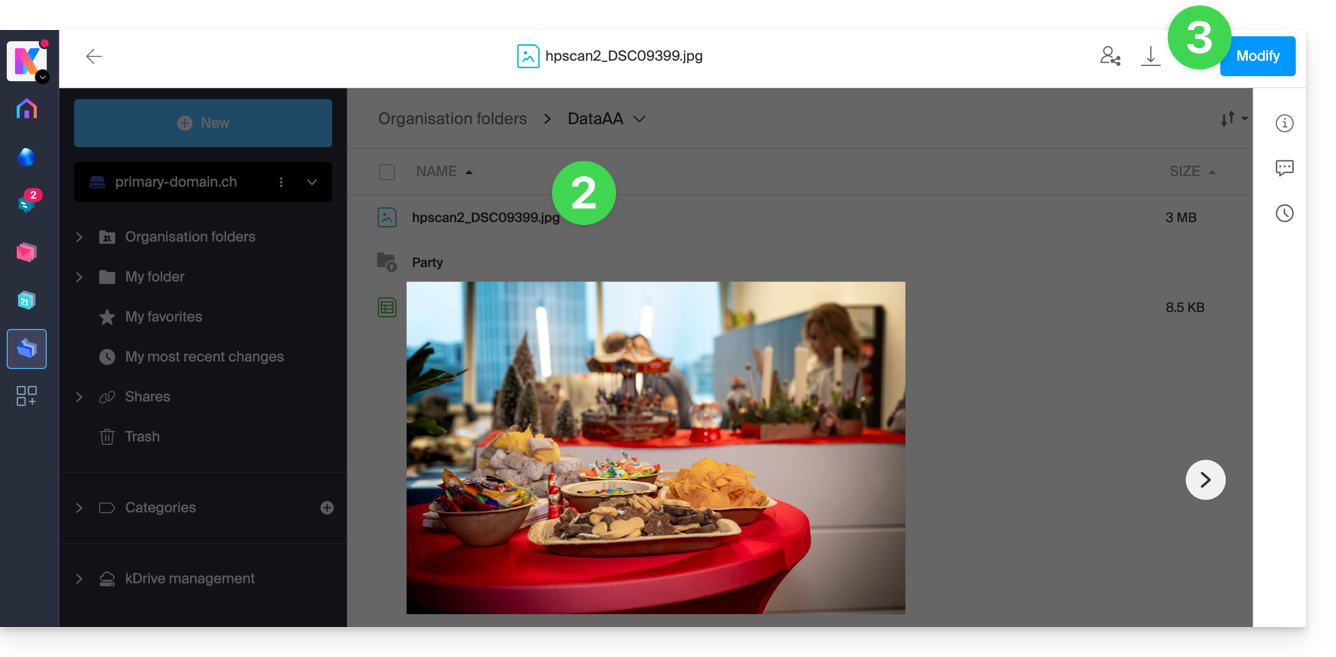
Task: Sort by the SIZE column header
Action: [x=1192, y=172]
